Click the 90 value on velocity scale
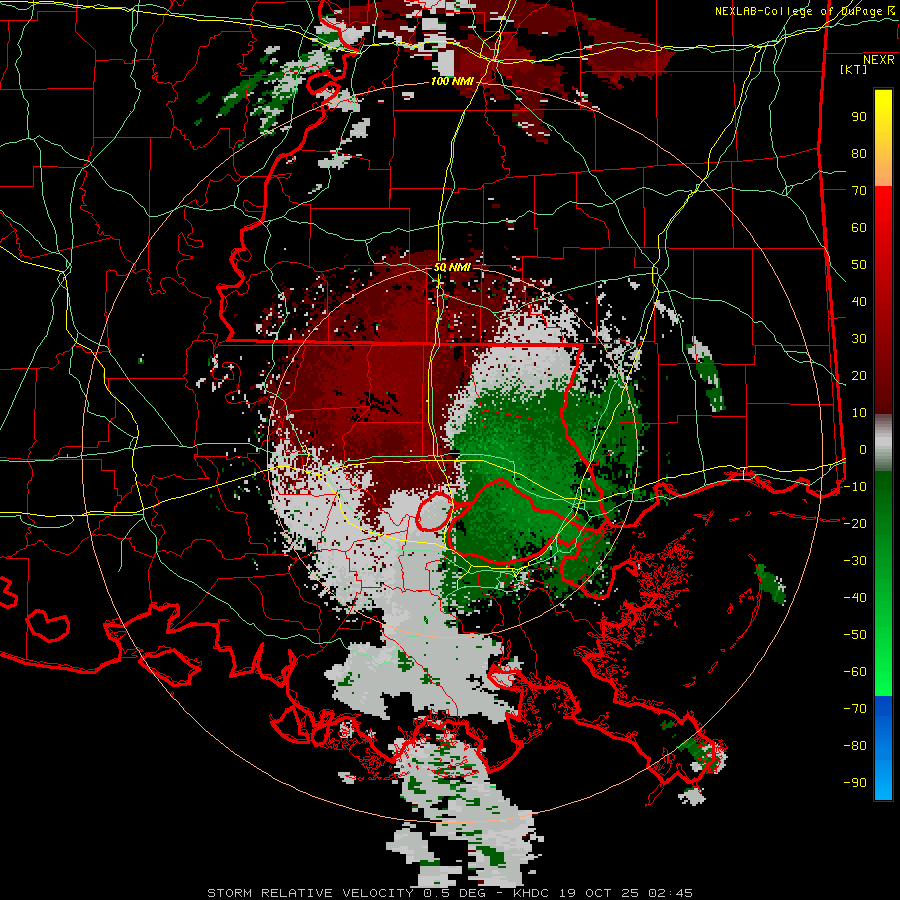 859,117
